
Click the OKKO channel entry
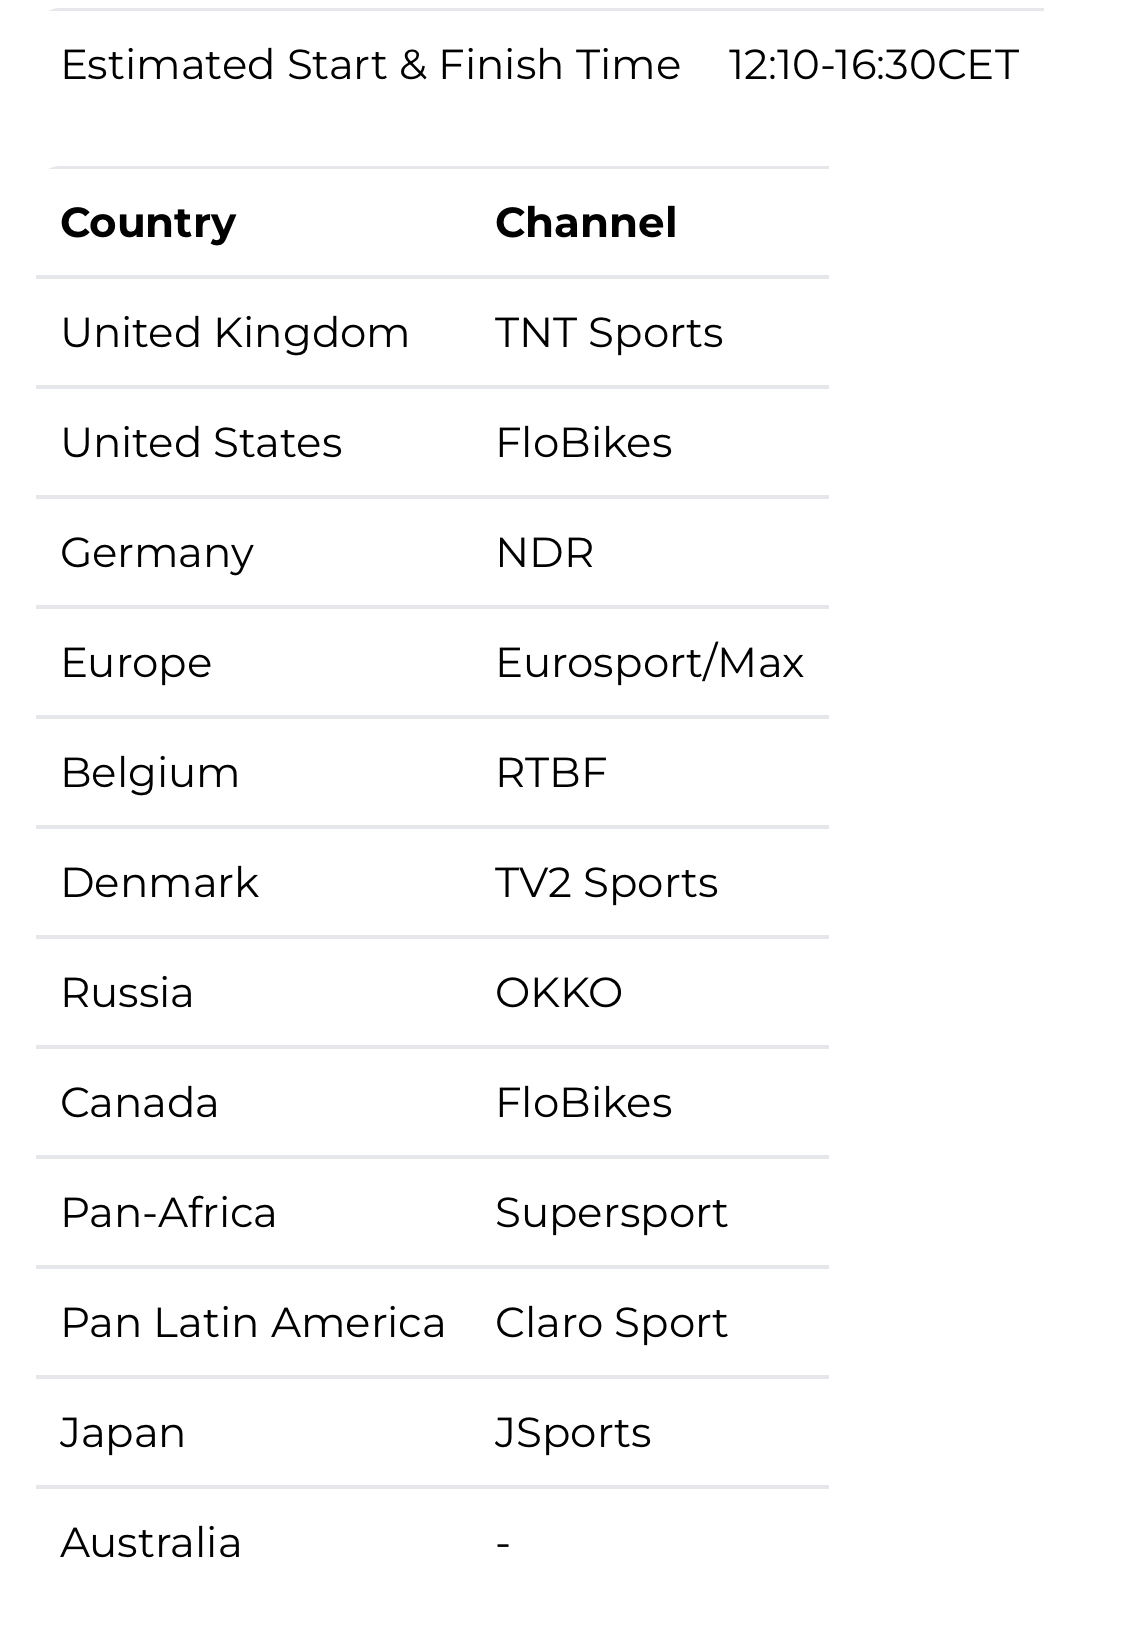click(559, 993)
